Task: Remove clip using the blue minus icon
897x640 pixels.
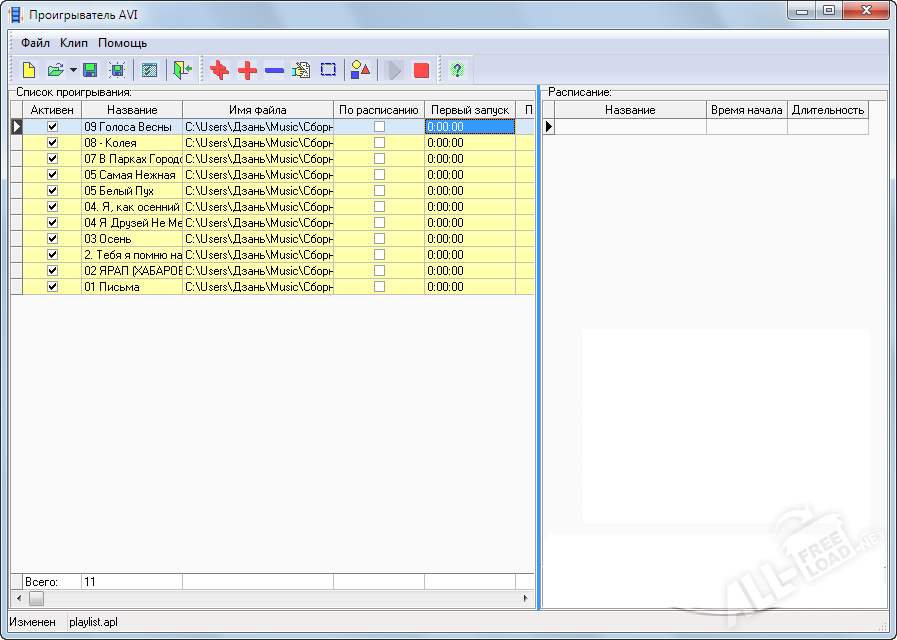Action: click(x=274, y=70)
